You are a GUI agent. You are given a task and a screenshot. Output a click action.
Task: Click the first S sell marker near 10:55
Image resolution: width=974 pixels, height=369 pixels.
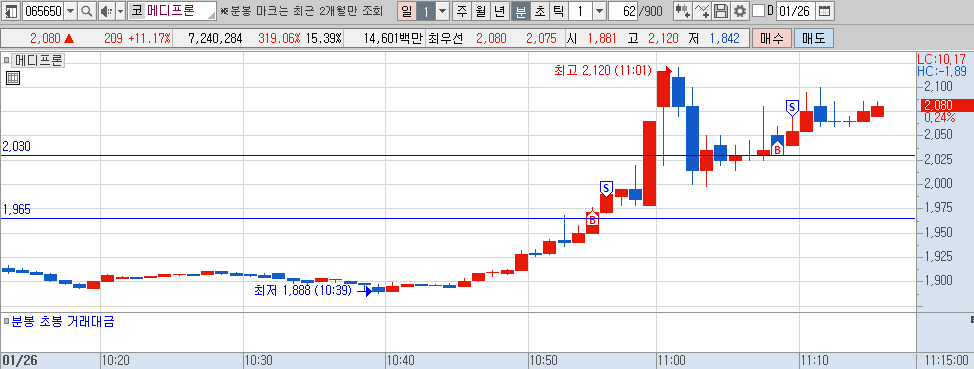tap(606, 188)
